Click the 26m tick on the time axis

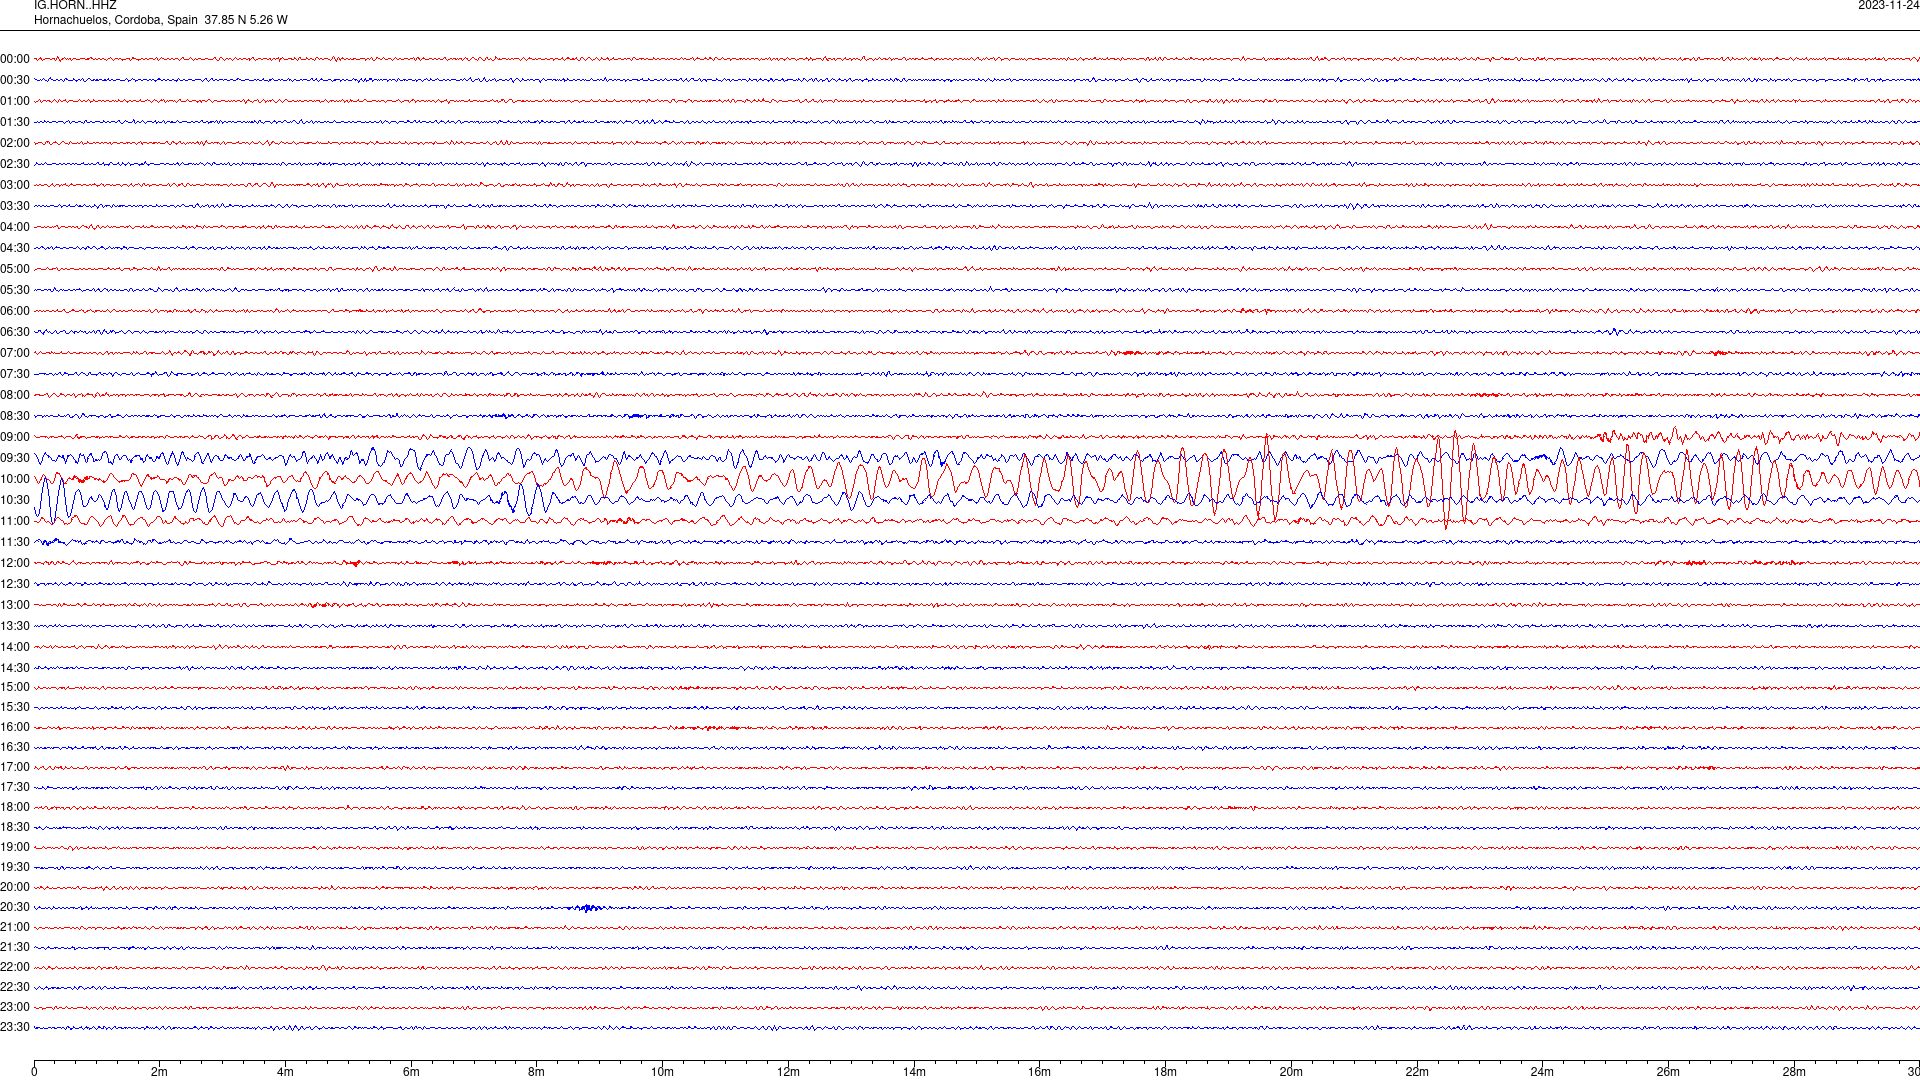click(x=1668, y=1072)
